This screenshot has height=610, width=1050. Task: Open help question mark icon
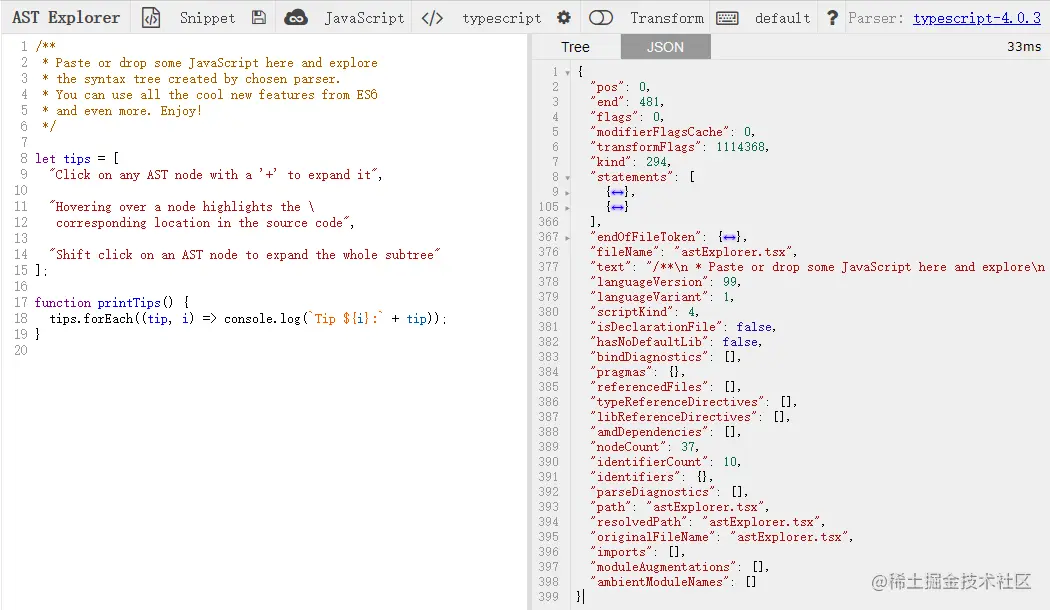pos(832,17)
